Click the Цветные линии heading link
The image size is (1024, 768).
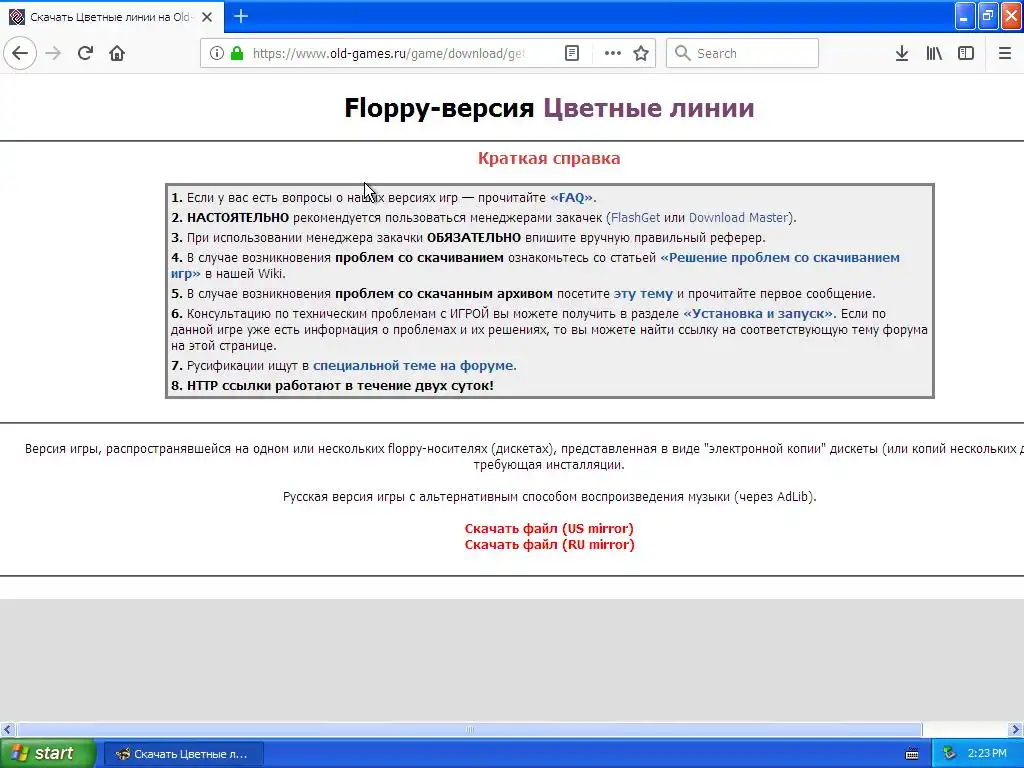(x=648, y=108)
